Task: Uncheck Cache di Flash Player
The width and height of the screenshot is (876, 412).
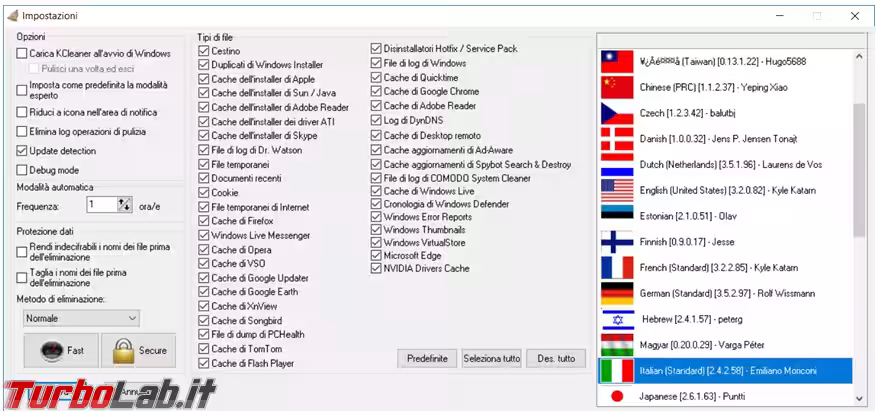Action: (x=203, y=363)
